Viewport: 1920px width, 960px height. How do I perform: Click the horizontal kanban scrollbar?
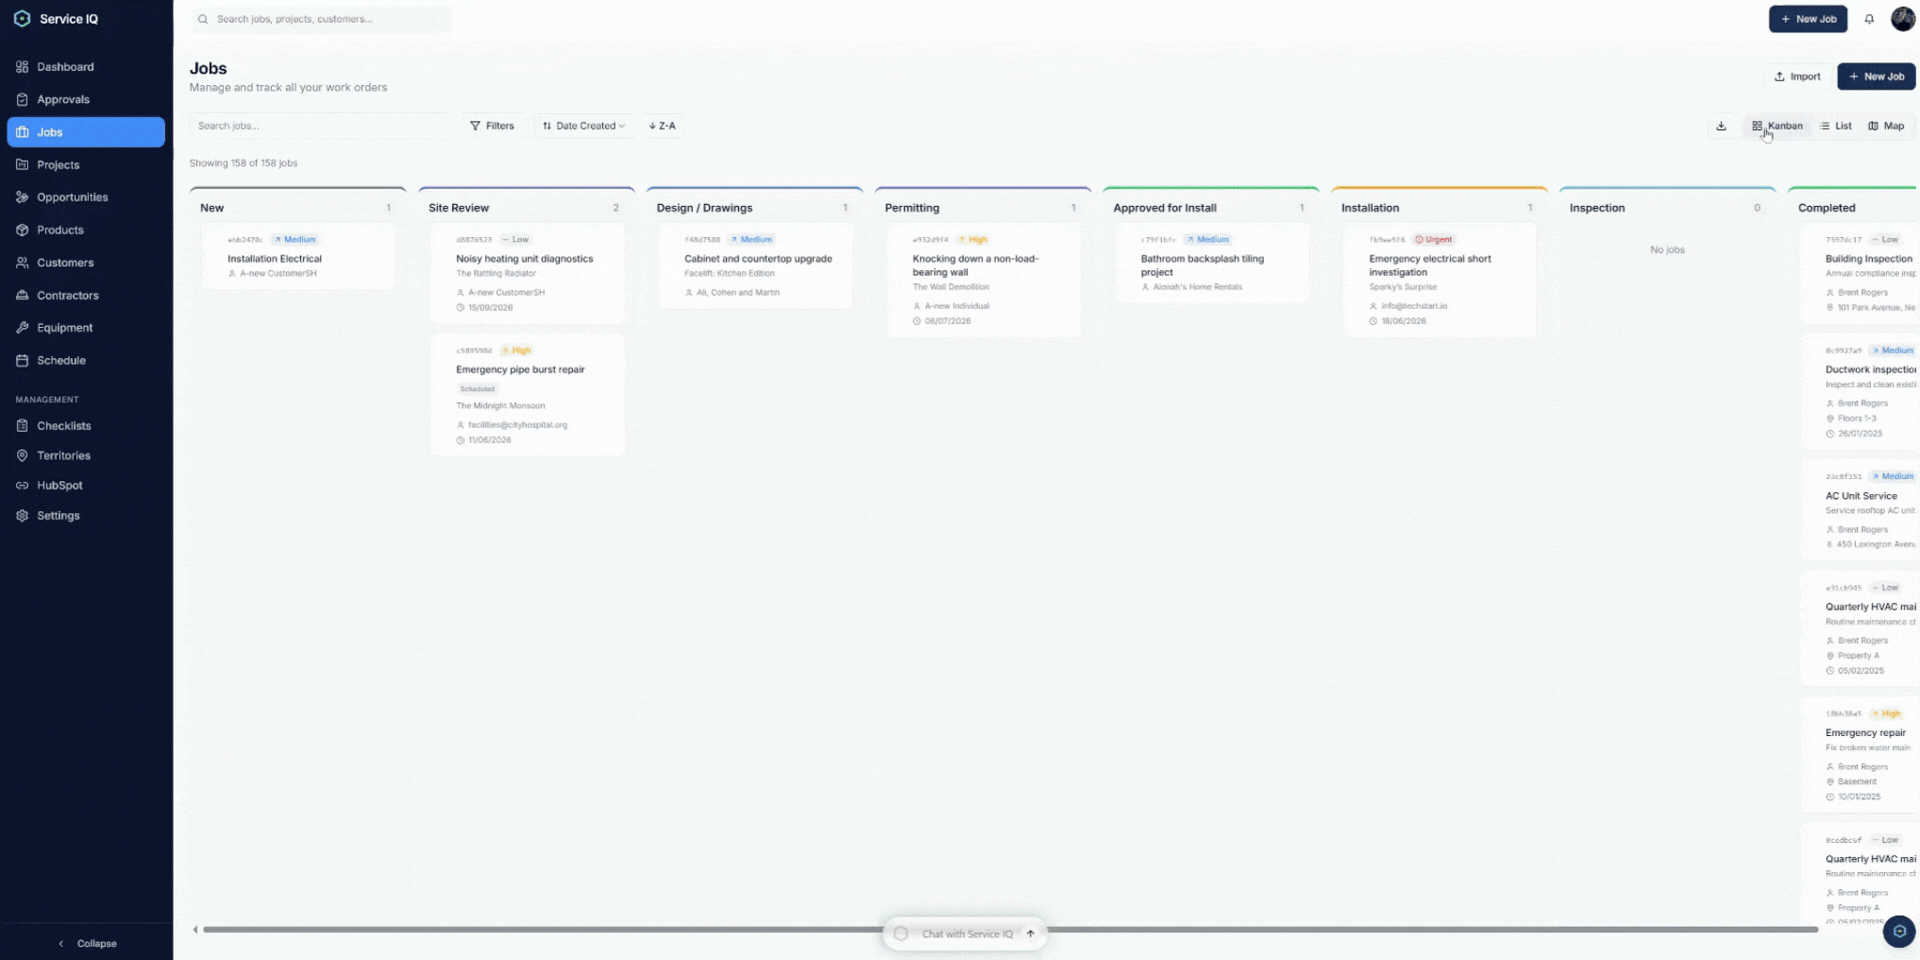point(1010,930)
